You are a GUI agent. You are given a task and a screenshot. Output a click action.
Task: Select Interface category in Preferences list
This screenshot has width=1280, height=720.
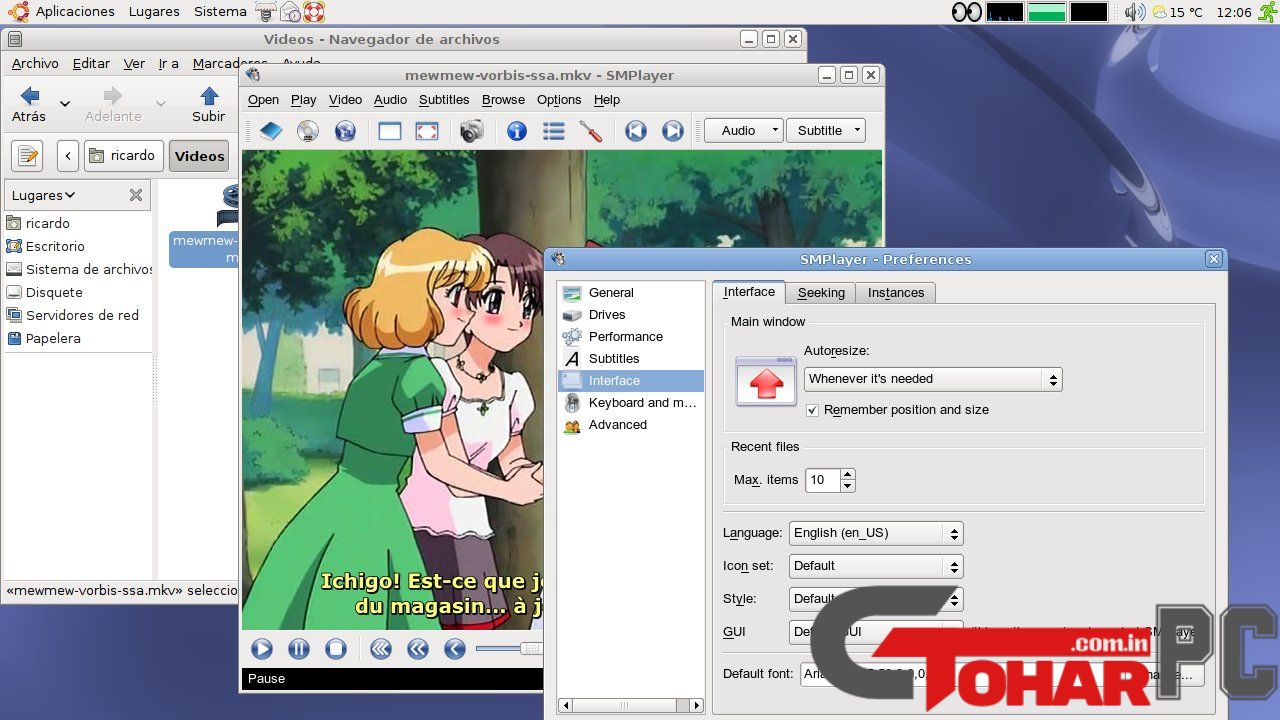(x=631, y=381)
